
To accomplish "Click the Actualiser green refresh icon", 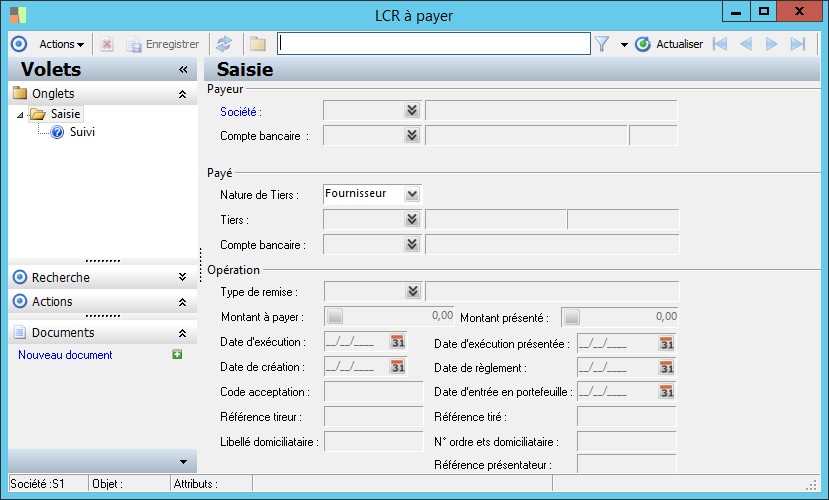I will point(642,44).
